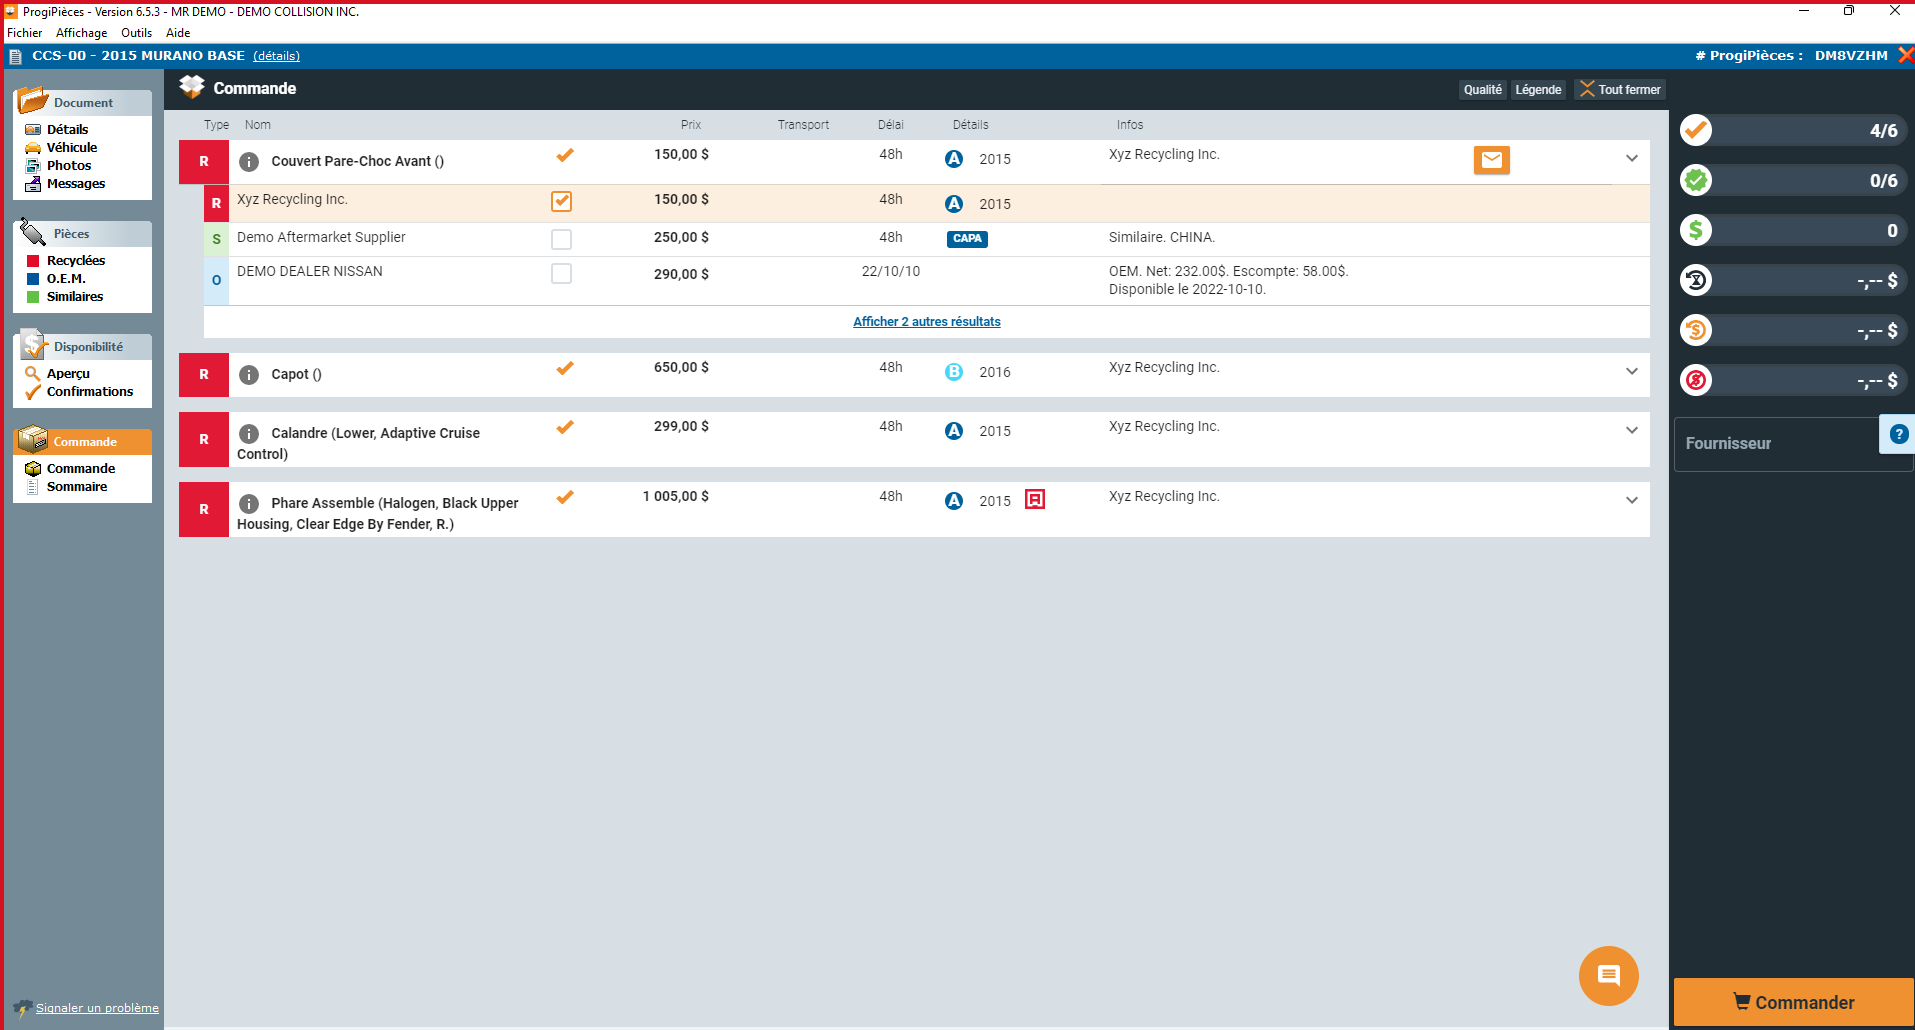Open Véhicule in Document sidebar

click(x=72, y=147)
